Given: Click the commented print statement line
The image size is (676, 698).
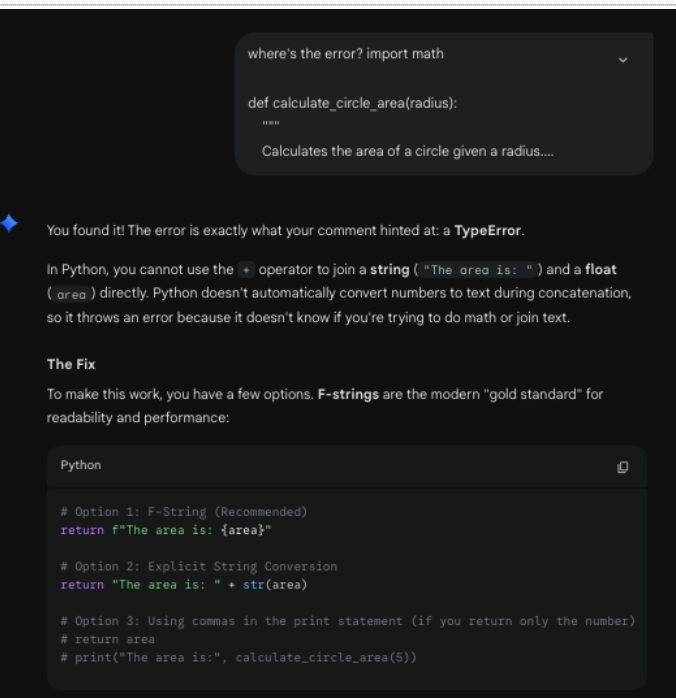Looking at the screenshot, I should [x=239, y=657].
